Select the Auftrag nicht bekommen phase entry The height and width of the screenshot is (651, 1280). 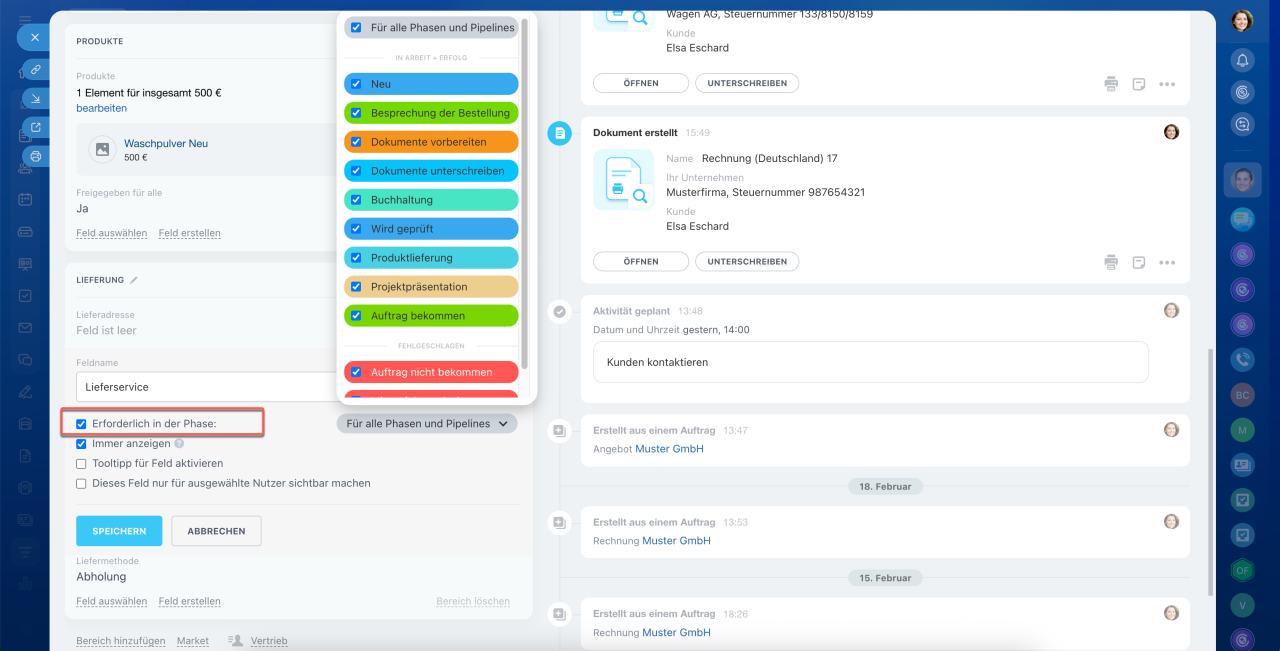point(431,372)
